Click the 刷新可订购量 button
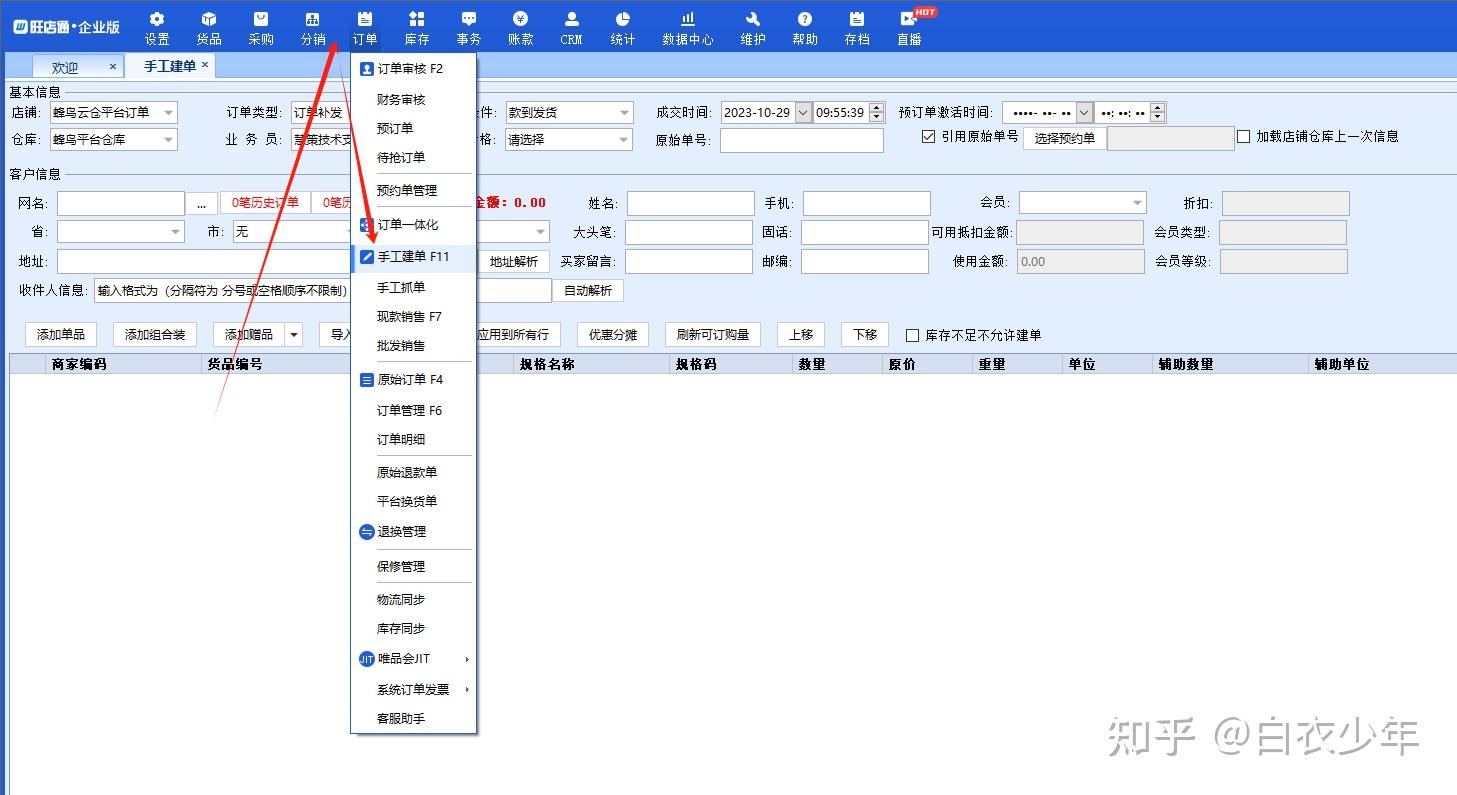Screen dimensions: 1457x795 tap(713, 335)
